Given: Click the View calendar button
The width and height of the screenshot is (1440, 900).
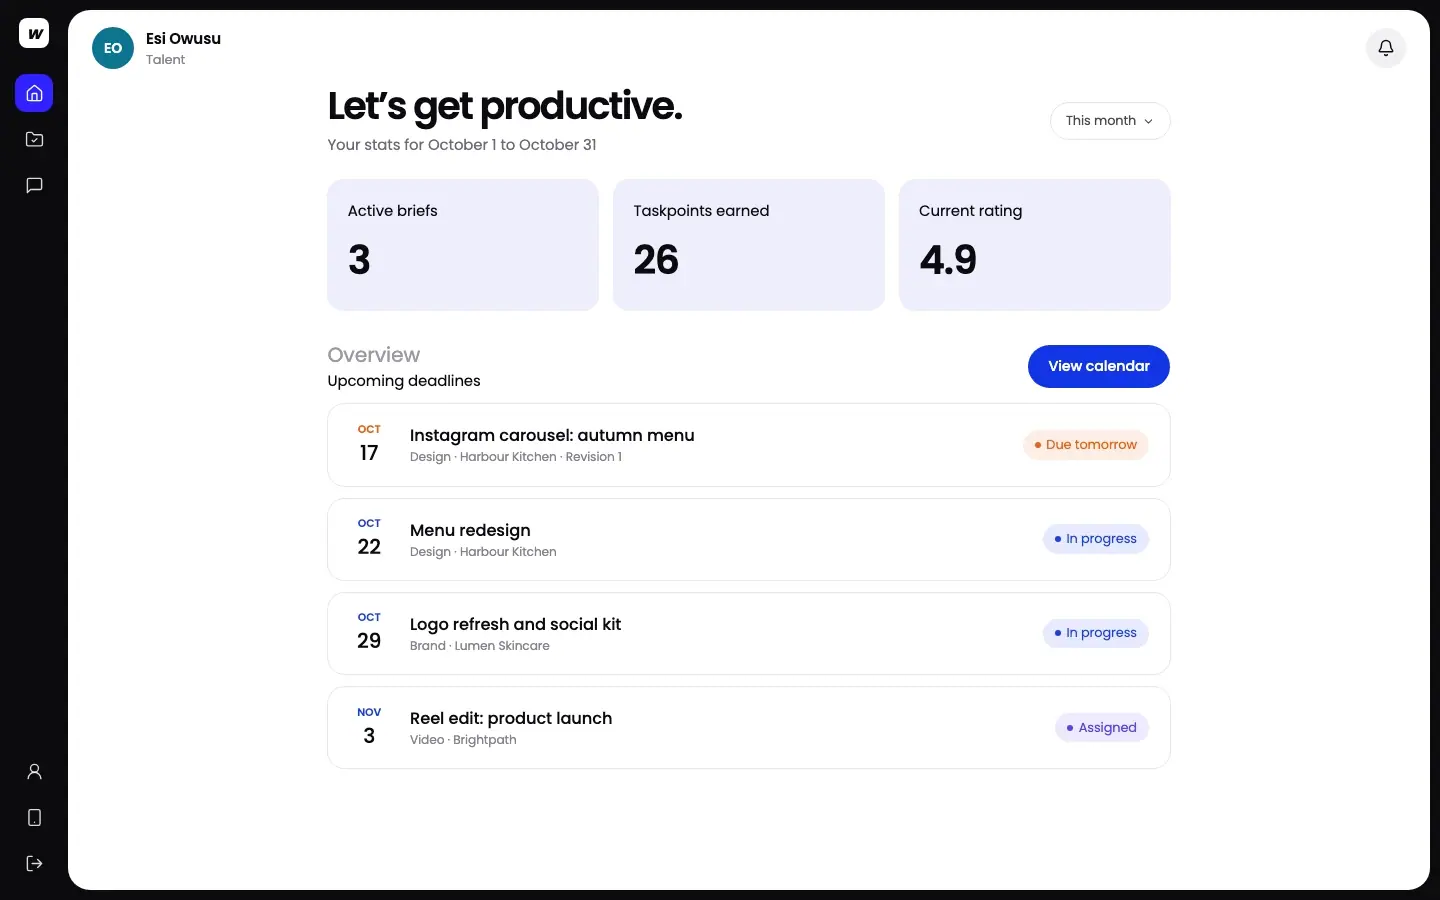Looking at the screenshot, I should coord(1099,366).
